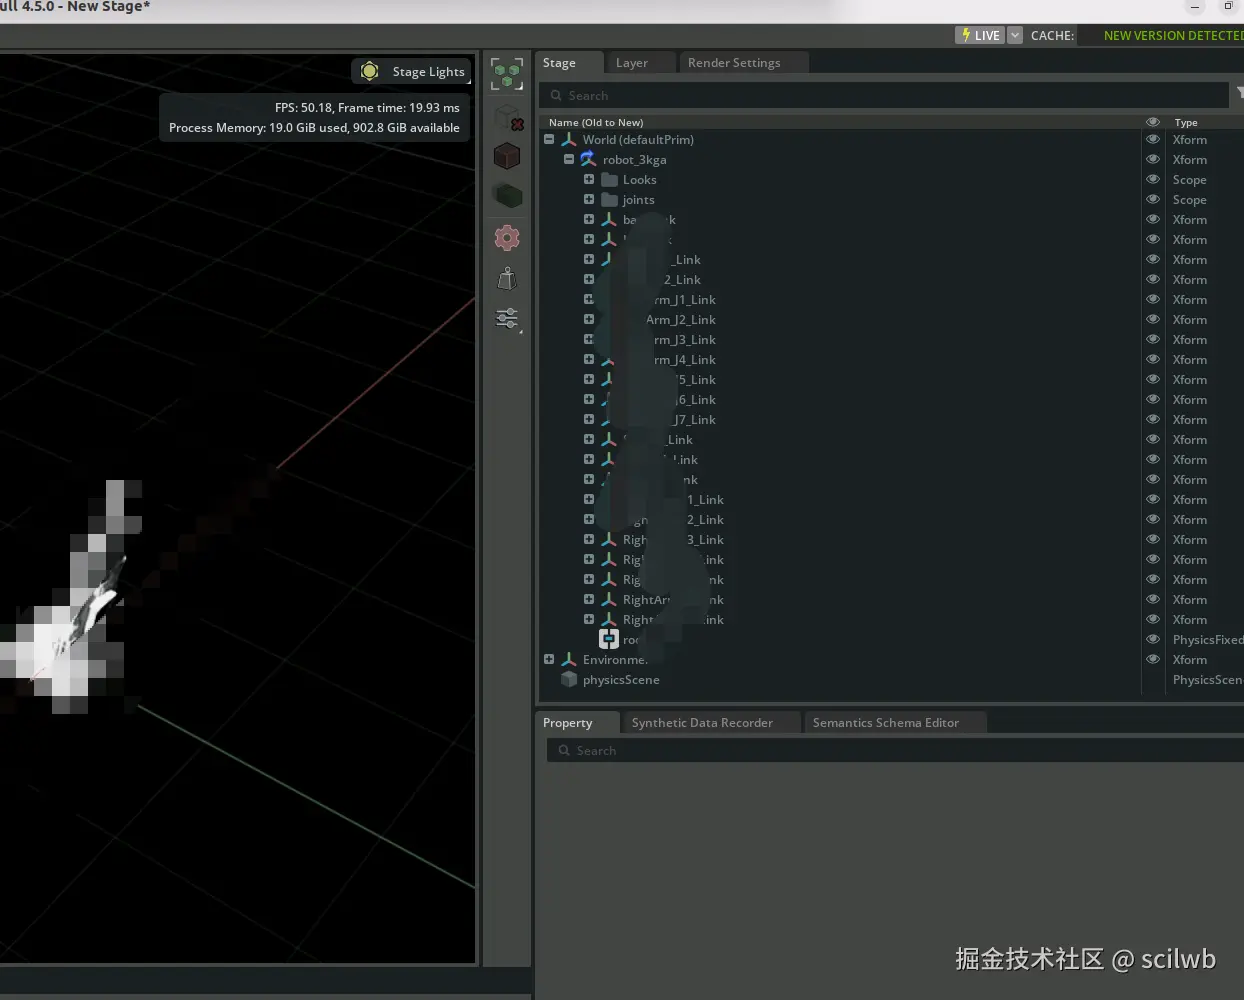This screenshot has width=1244, height=1000.
Task: Collapse the robot_3kga tree node
Action: click(x=569, y=160)
